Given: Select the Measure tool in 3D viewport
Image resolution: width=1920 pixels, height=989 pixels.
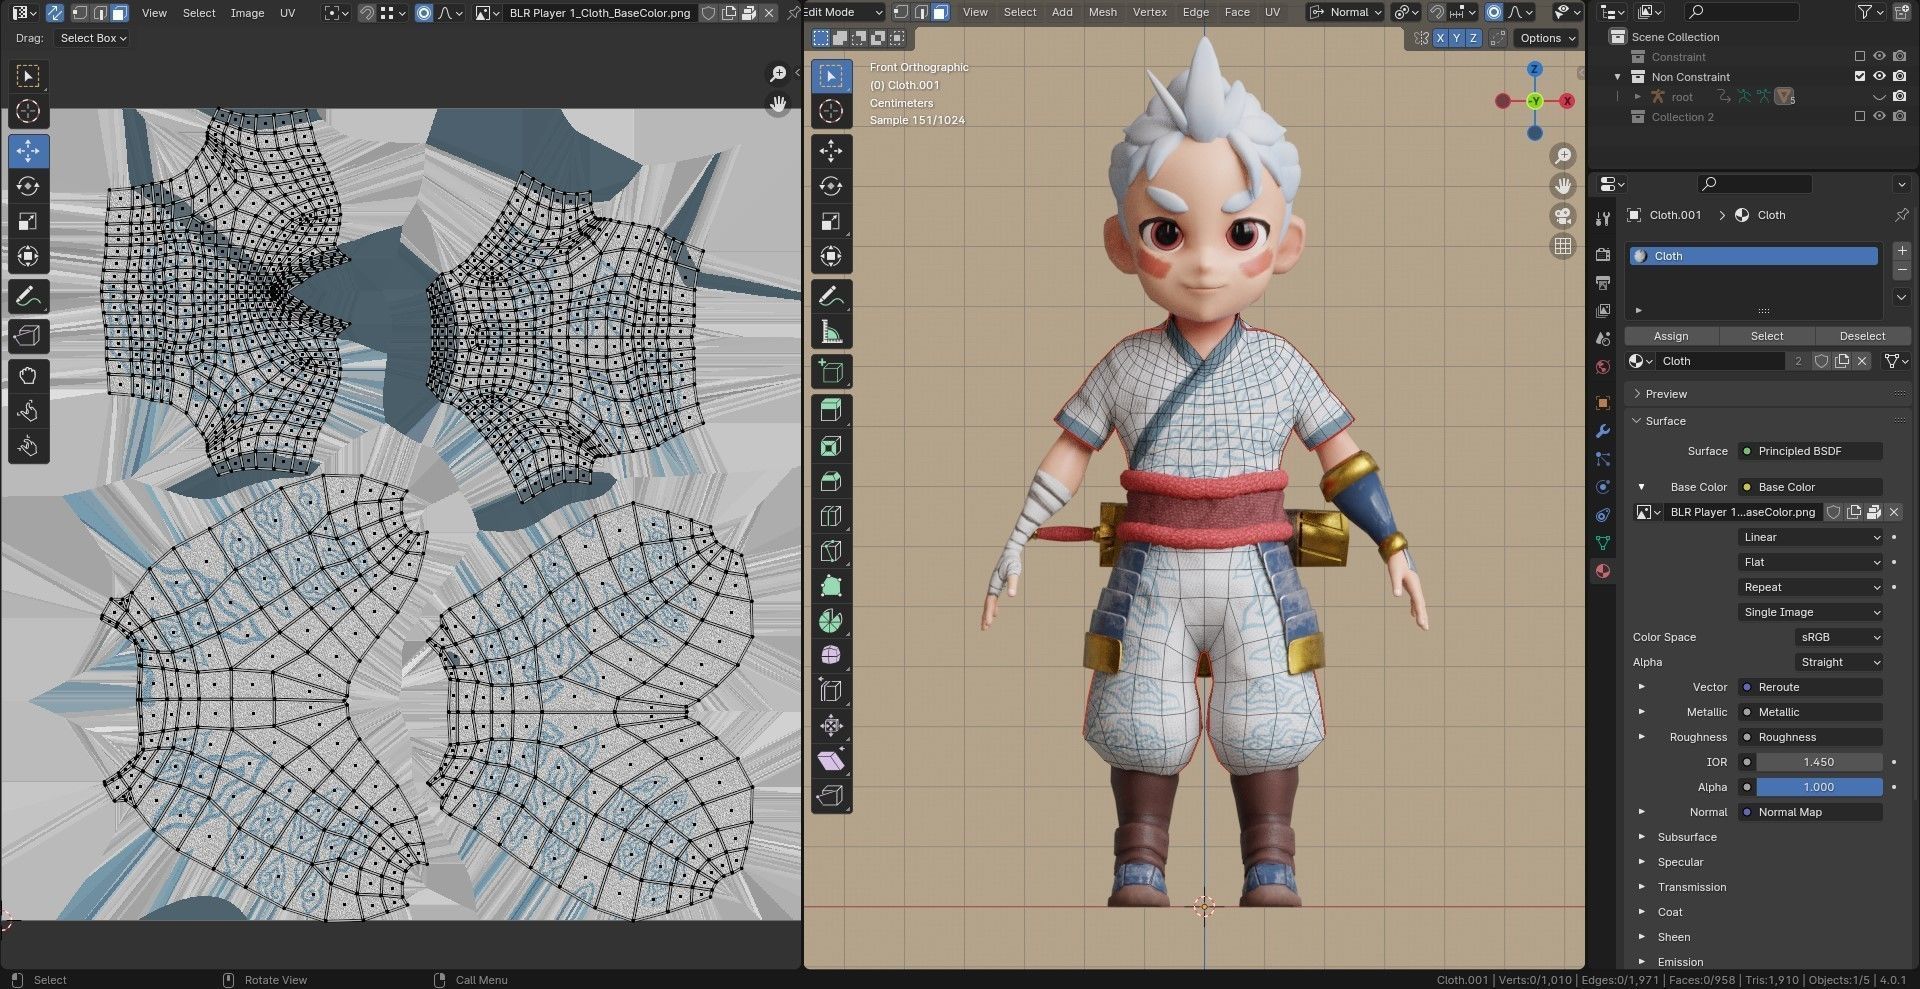Looking at the screenshot, I should 831,332.
